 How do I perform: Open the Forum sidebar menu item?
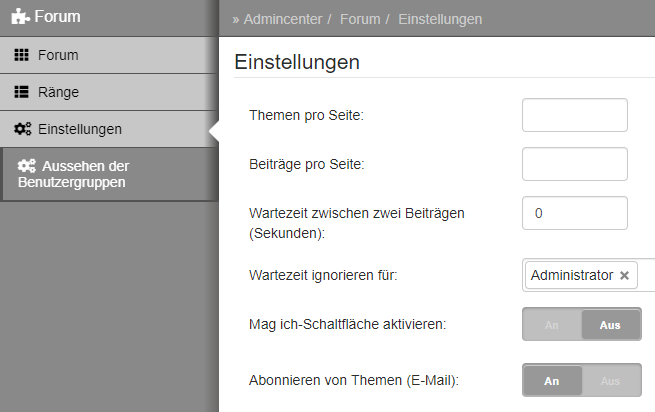click(109, 55)
